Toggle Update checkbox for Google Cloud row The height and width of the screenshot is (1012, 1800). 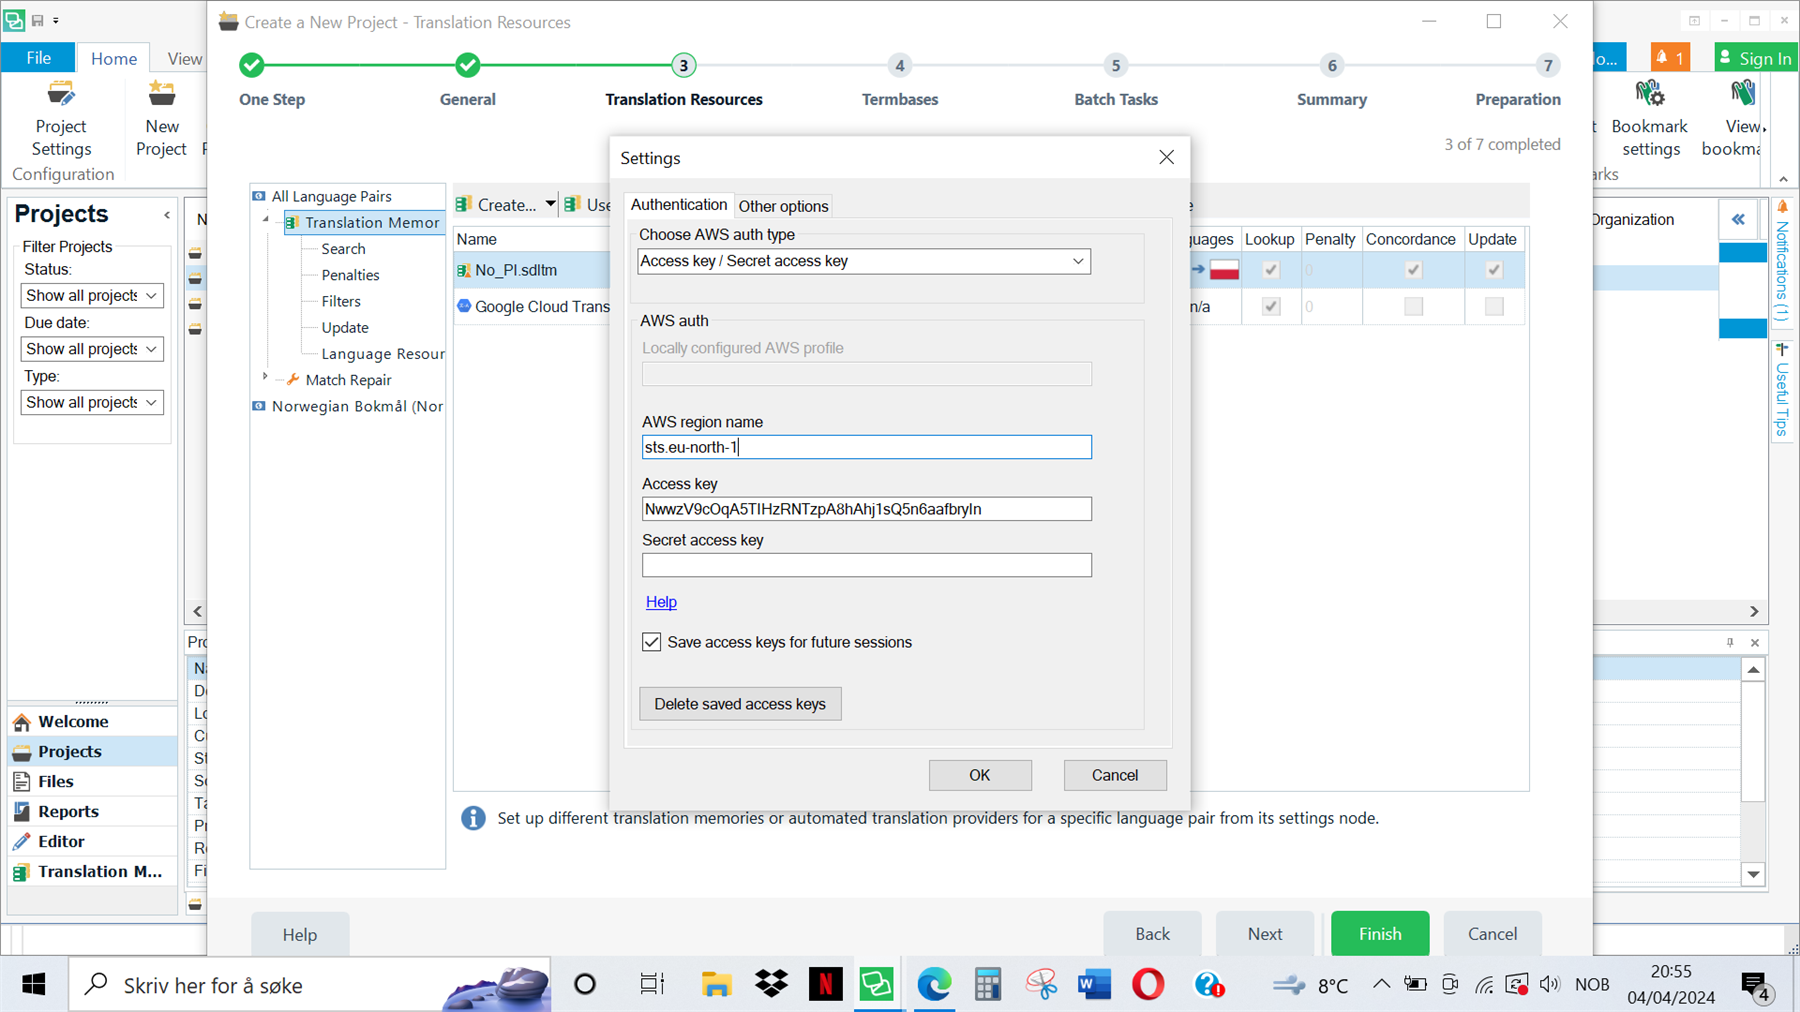click(x=1494, y=307)
